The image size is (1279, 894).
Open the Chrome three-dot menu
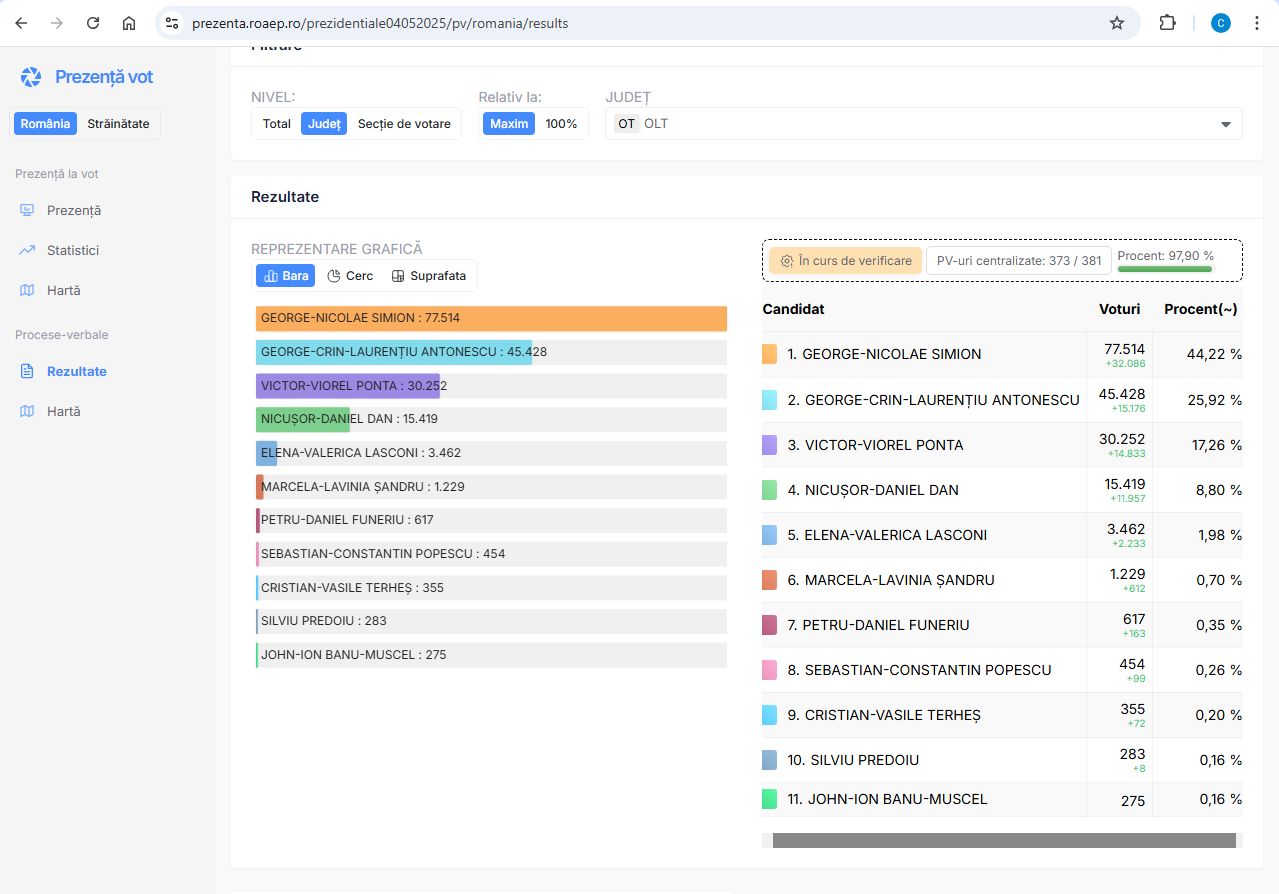tap(1257, 23)
